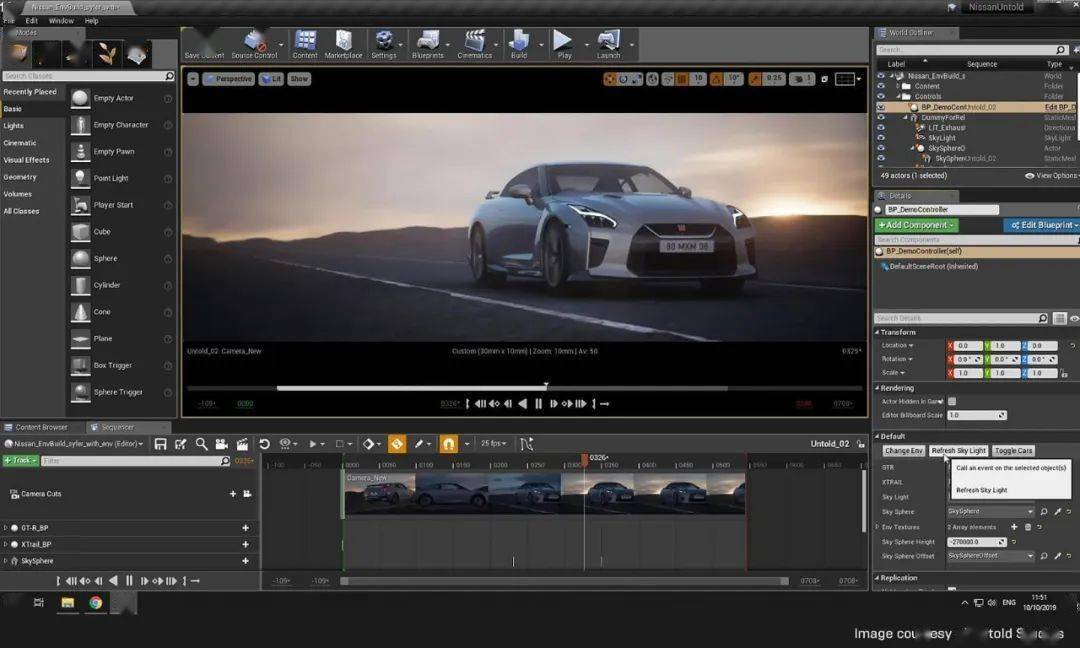
Task: Check the Actor Hidden In Game checkbox
Action: [952, 401]
